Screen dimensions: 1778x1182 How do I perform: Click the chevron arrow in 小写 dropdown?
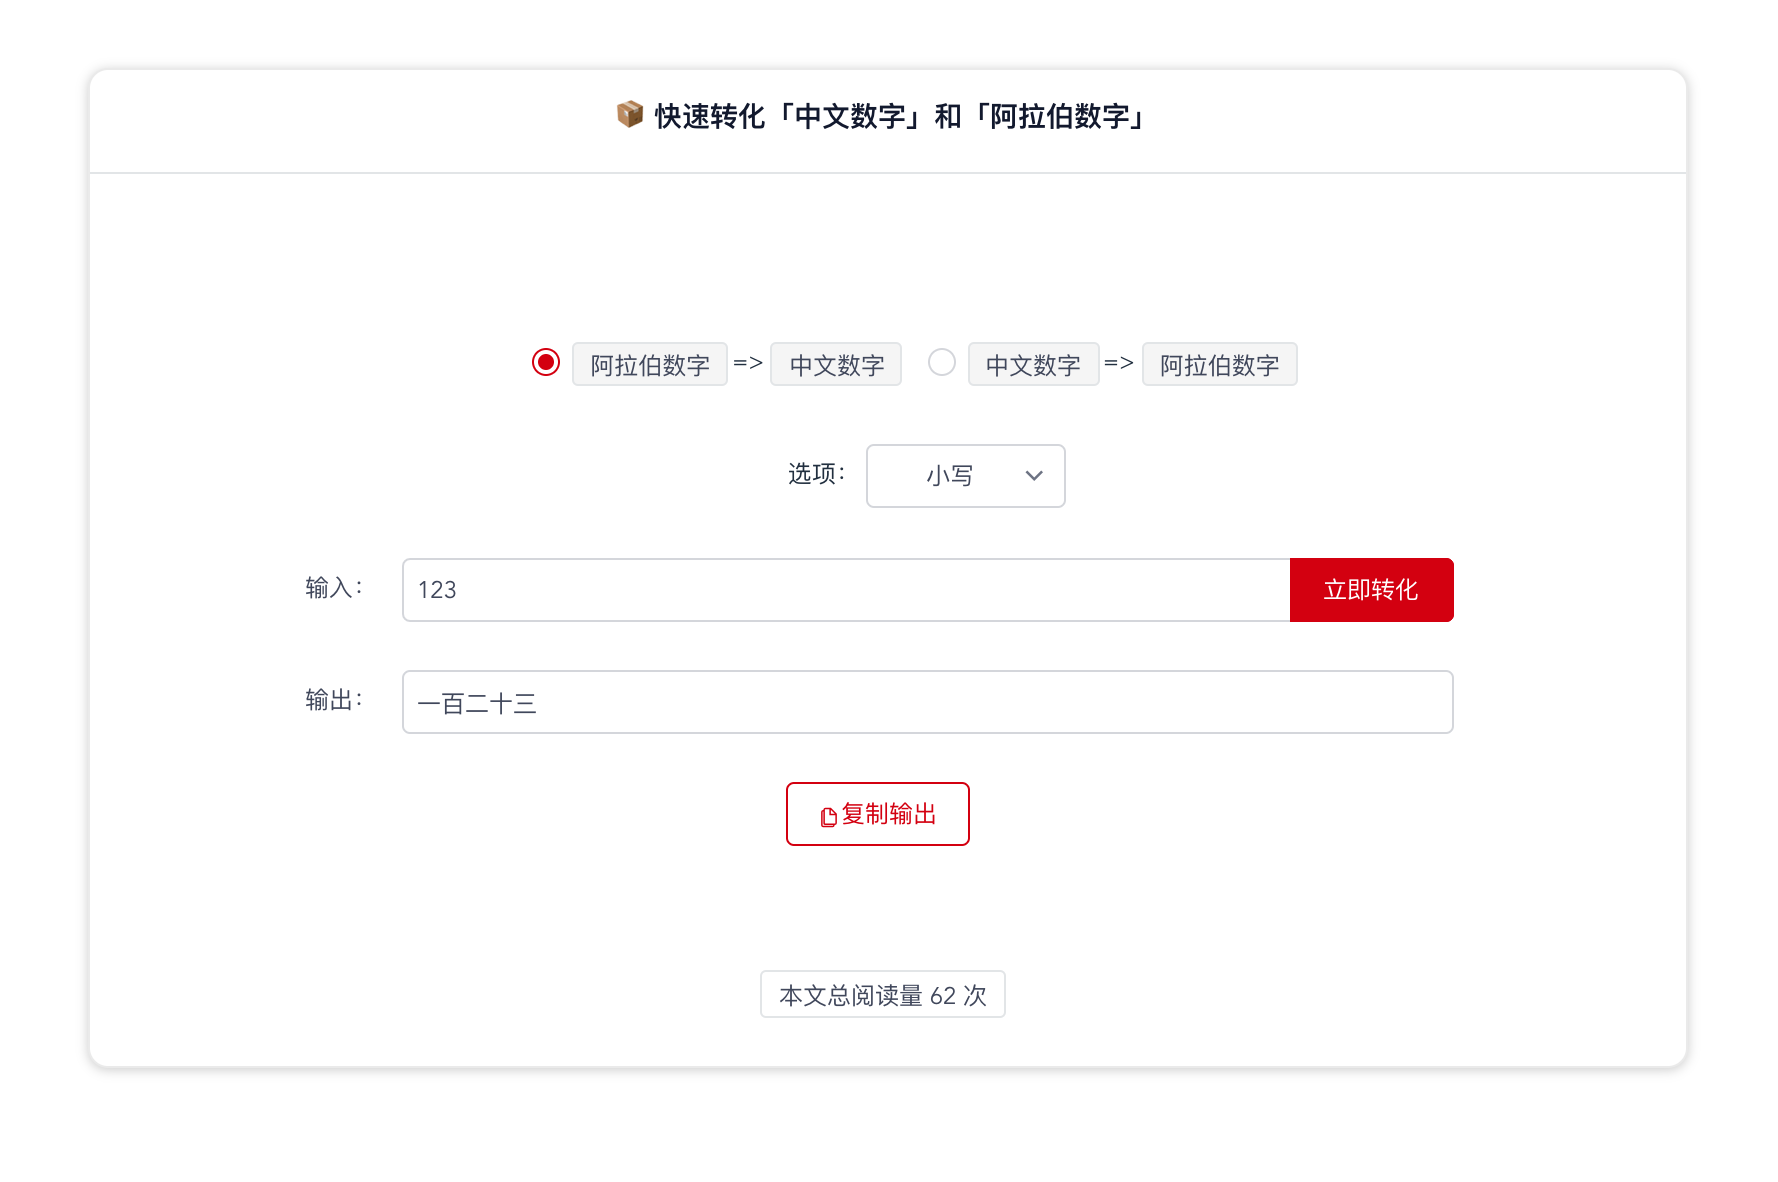[1034, 476]
